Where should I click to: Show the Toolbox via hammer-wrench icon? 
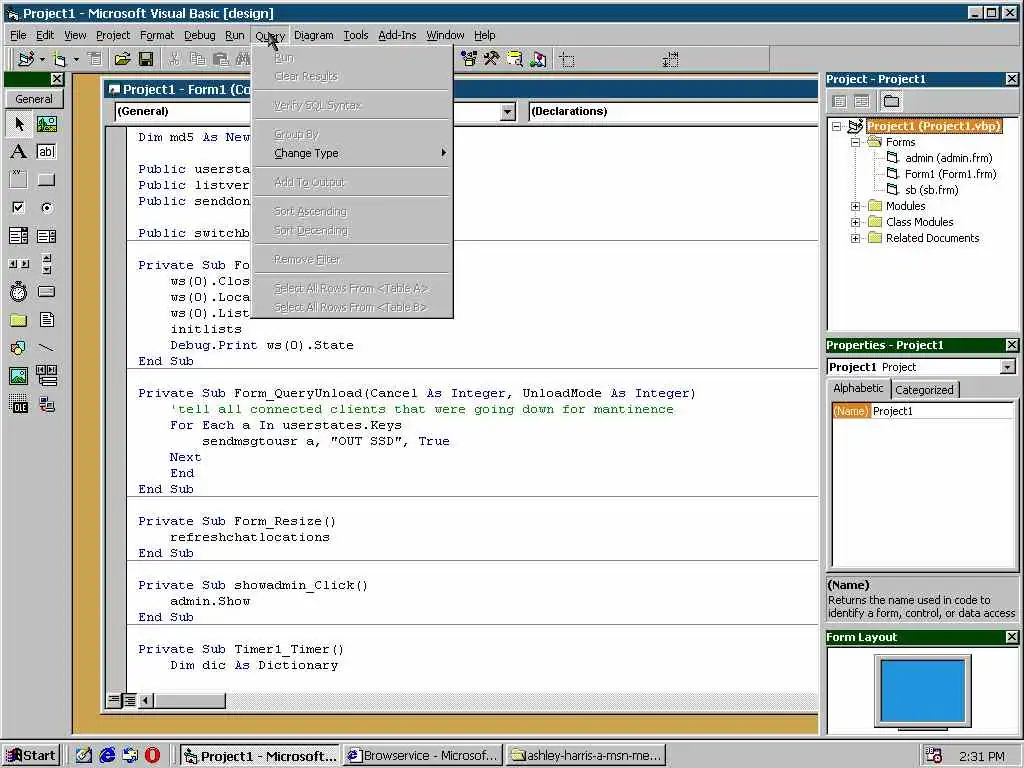point(492,59)
